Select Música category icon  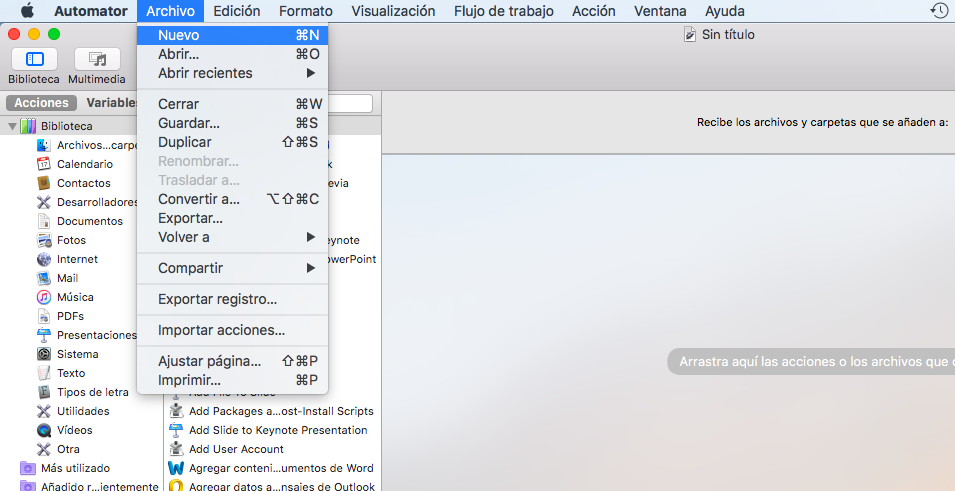[43, 297]
